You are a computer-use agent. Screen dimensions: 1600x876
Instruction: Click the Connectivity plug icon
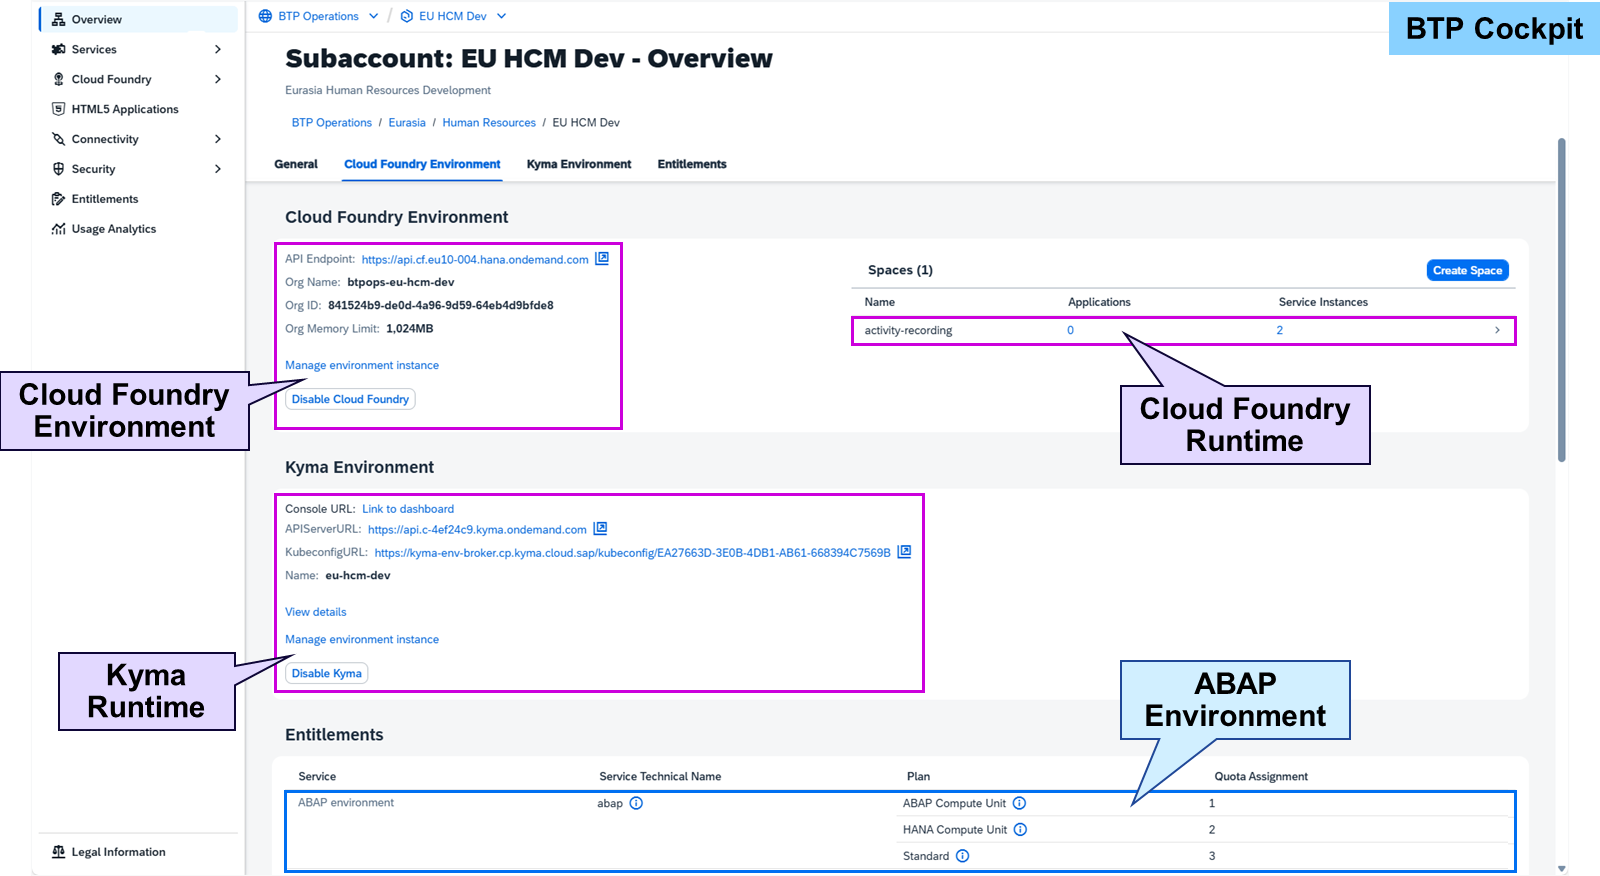pos(58,139)
